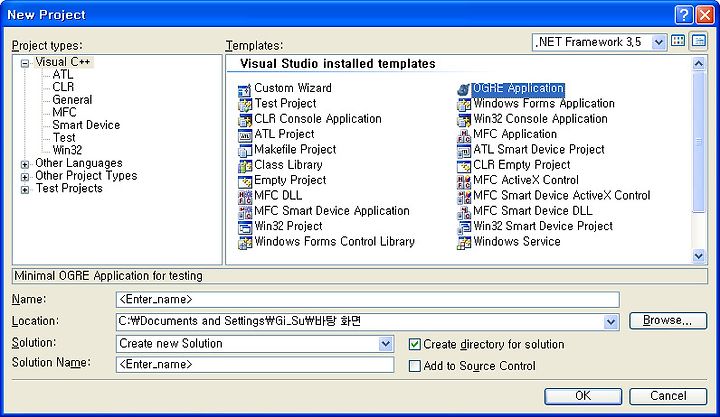Select the OGRE Application template icon
The width and height of the screenshot is (720, 417).
(464, 90)
